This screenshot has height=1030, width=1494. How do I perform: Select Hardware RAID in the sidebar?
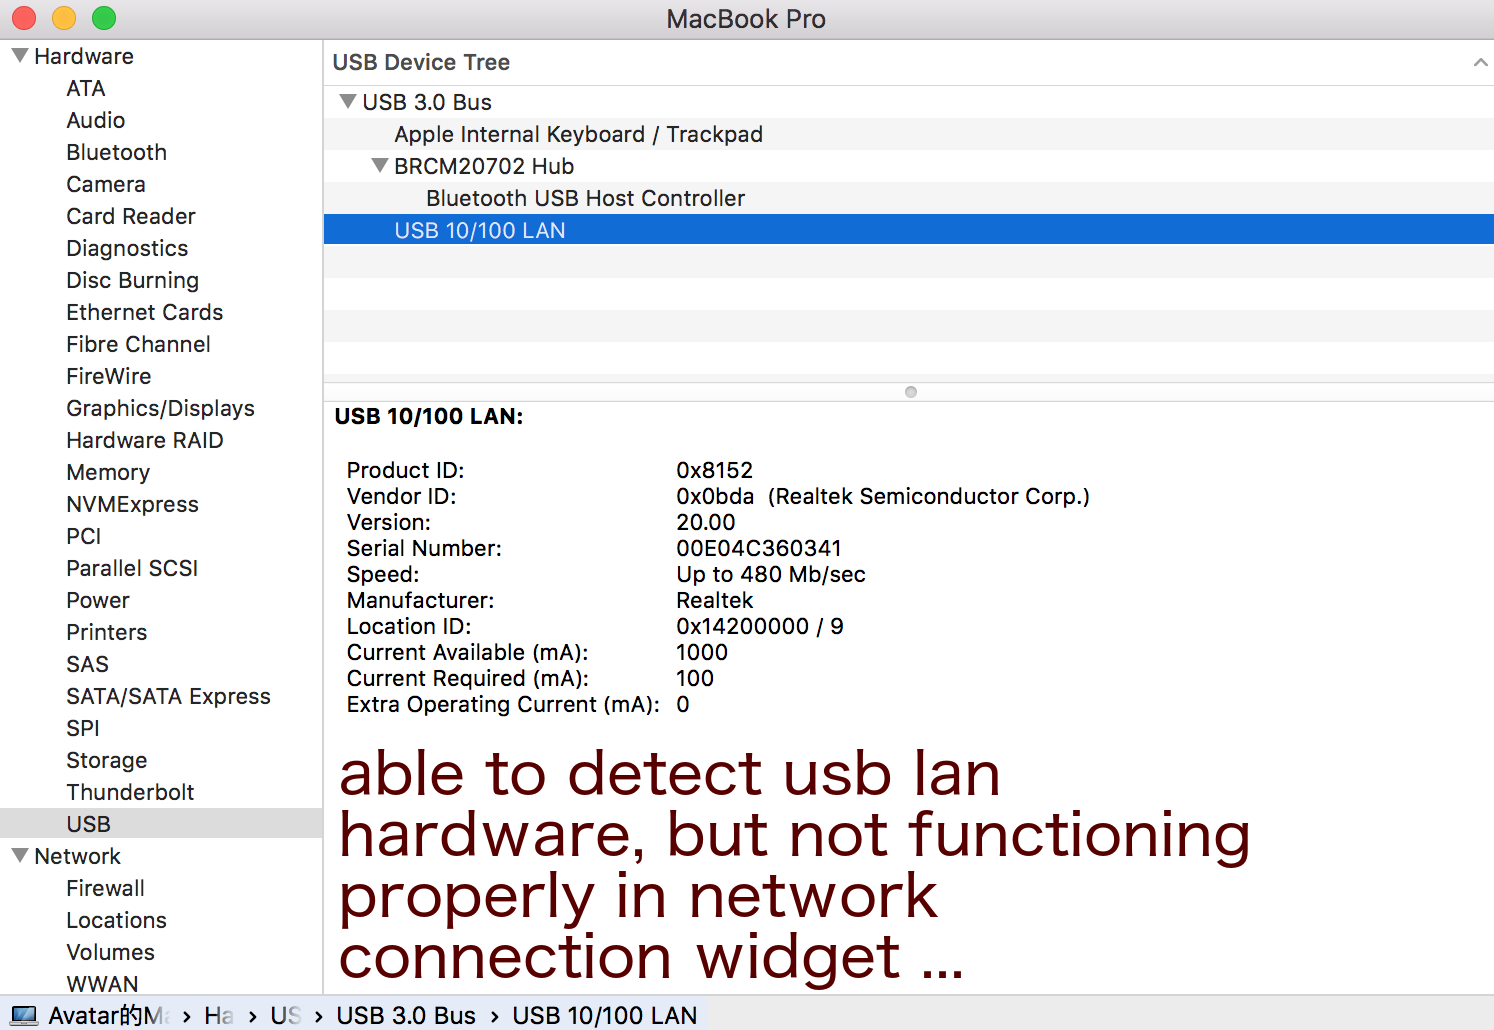pos(145,440)
